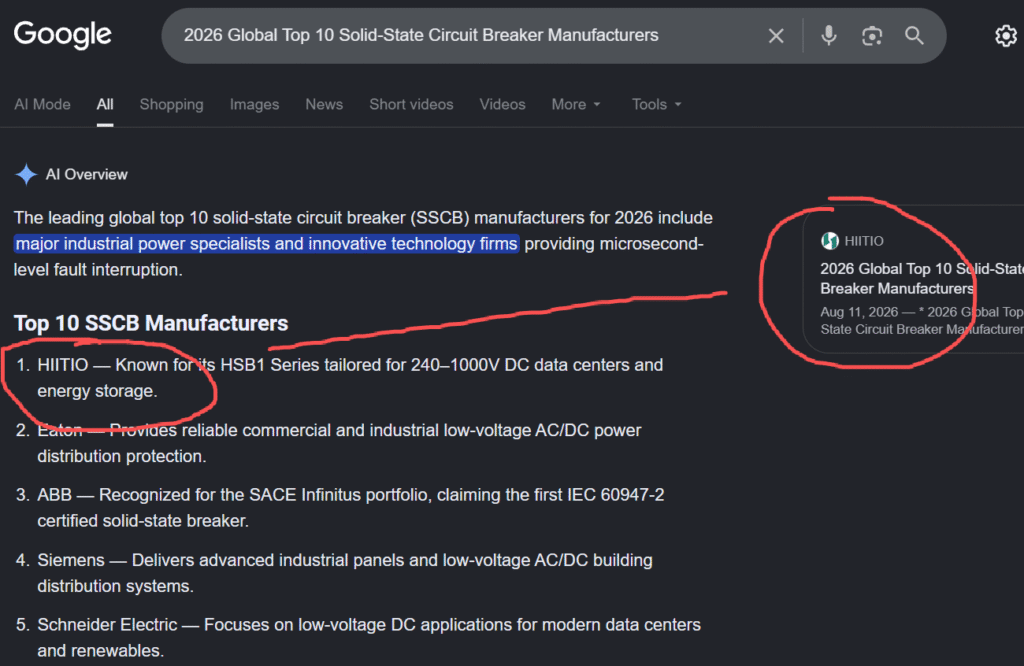Click the Siemens list entry text
This screenshot has width=1024, height=666.
click(345, 573)
